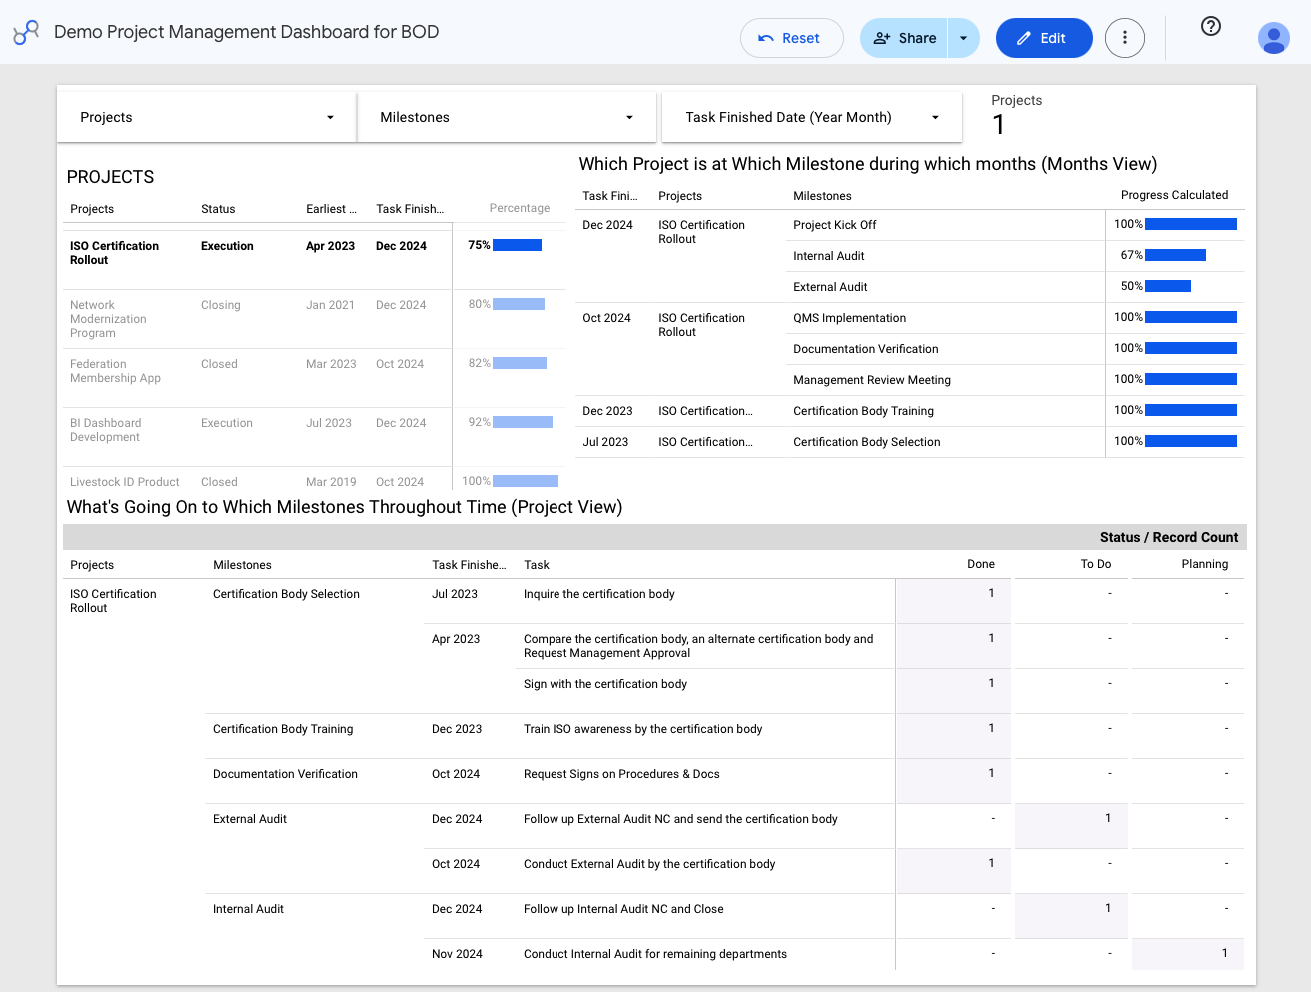
Task: Open the Projects filter dropdown
Action: (x=207, y=117)
